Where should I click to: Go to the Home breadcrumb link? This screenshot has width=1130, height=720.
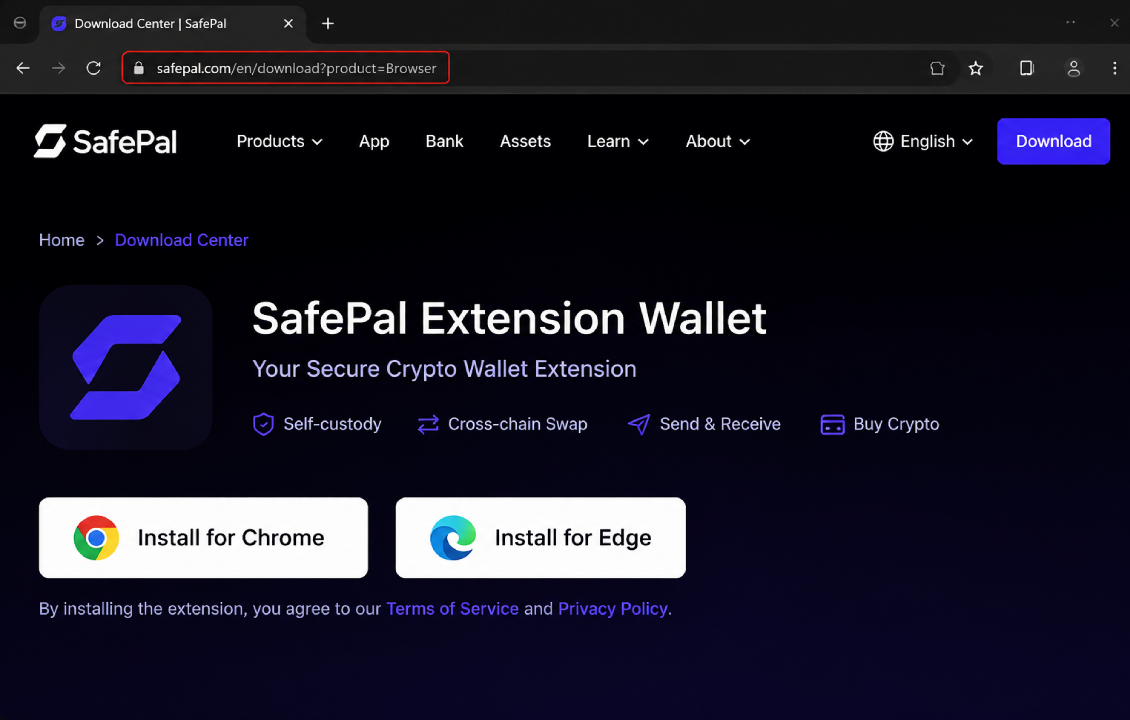click(x=61, y=240)
